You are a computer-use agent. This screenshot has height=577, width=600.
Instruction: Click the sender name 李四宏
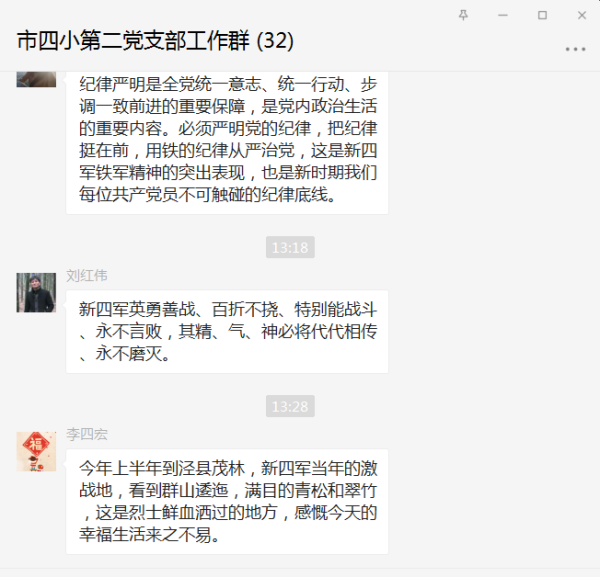click(x=86, y=434)
